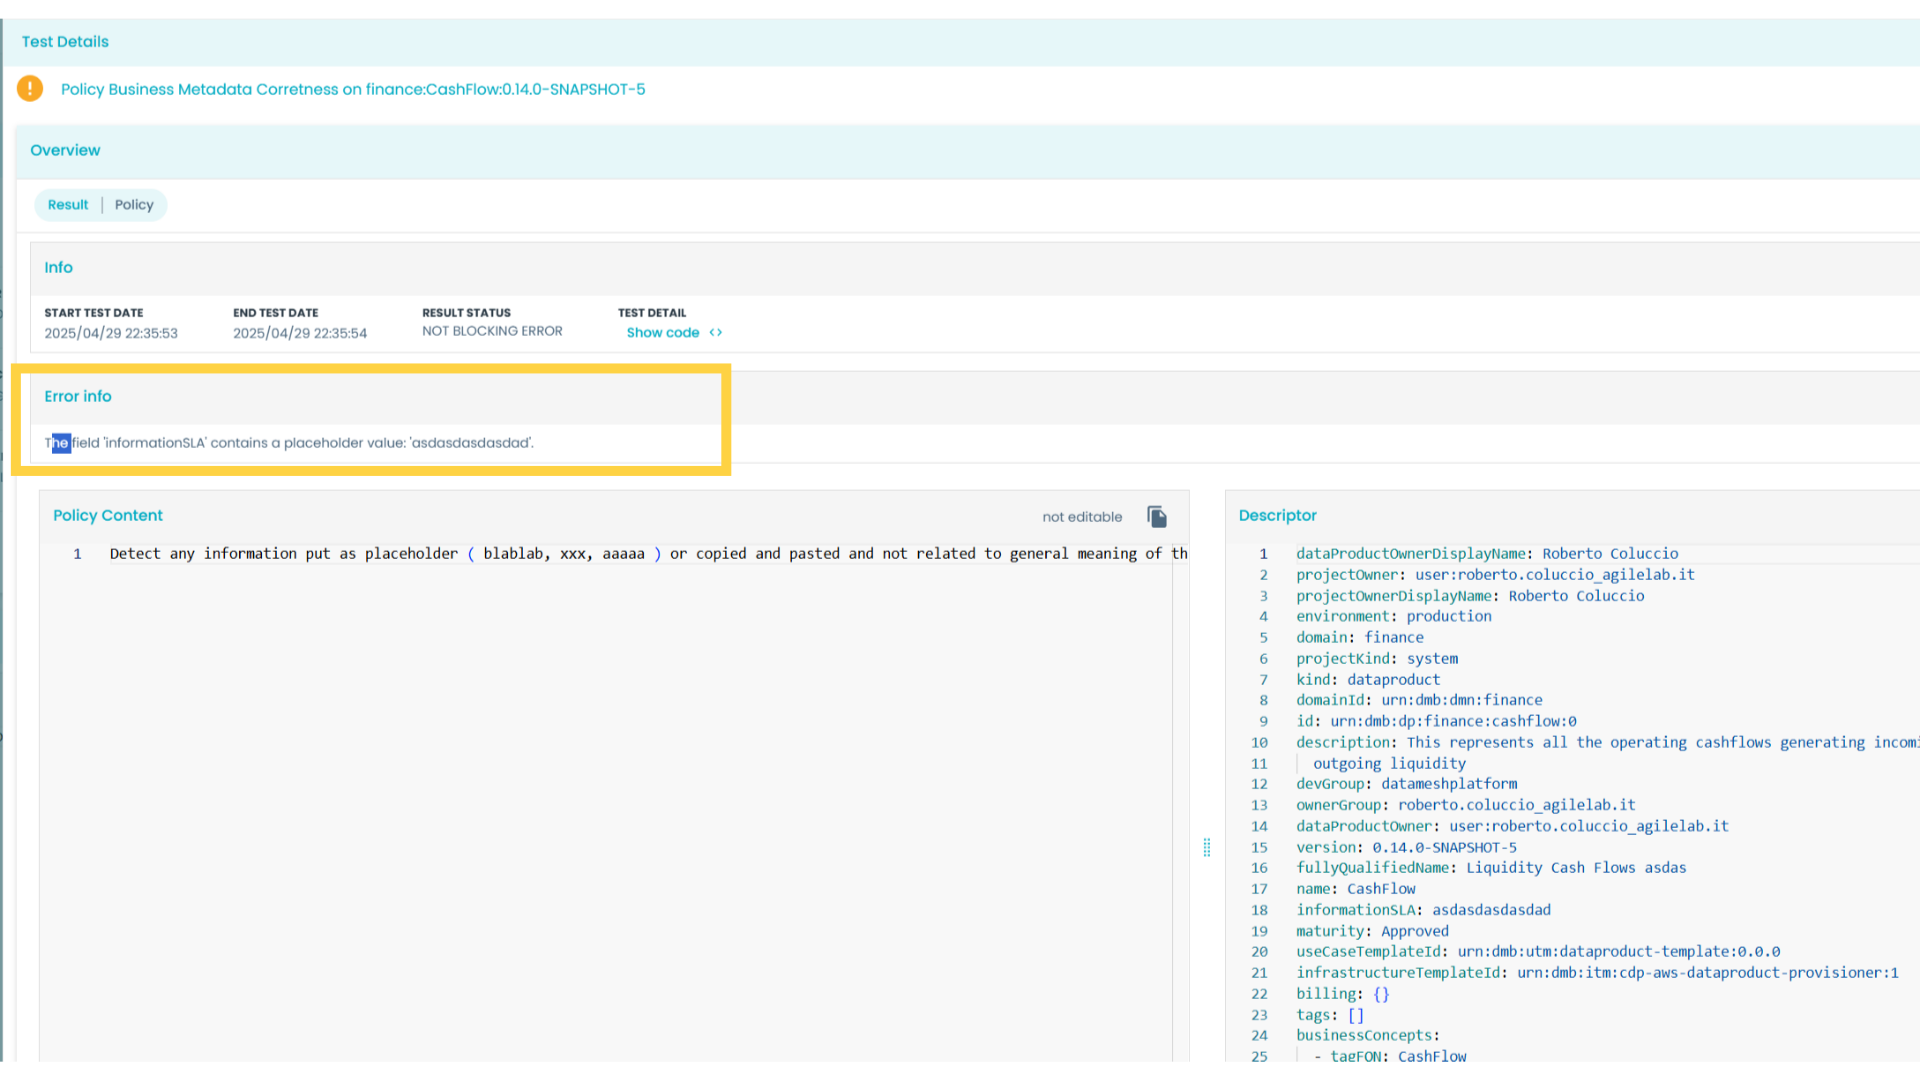The image size is (1920, 1080).
Task: Click the NOT BLOCKING ERROR status value
Action: (x=492, y=331)
